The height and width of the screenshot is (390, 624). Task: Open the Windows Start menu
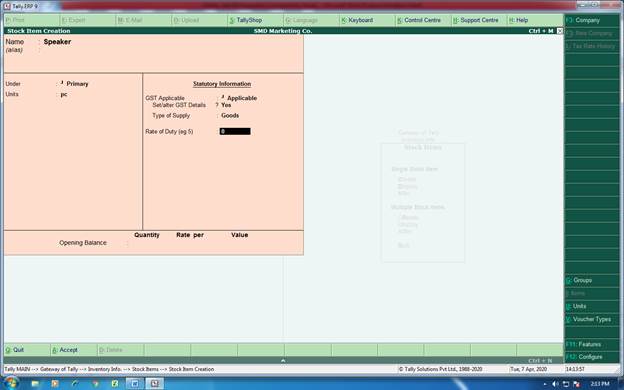[x=11, y=384]
